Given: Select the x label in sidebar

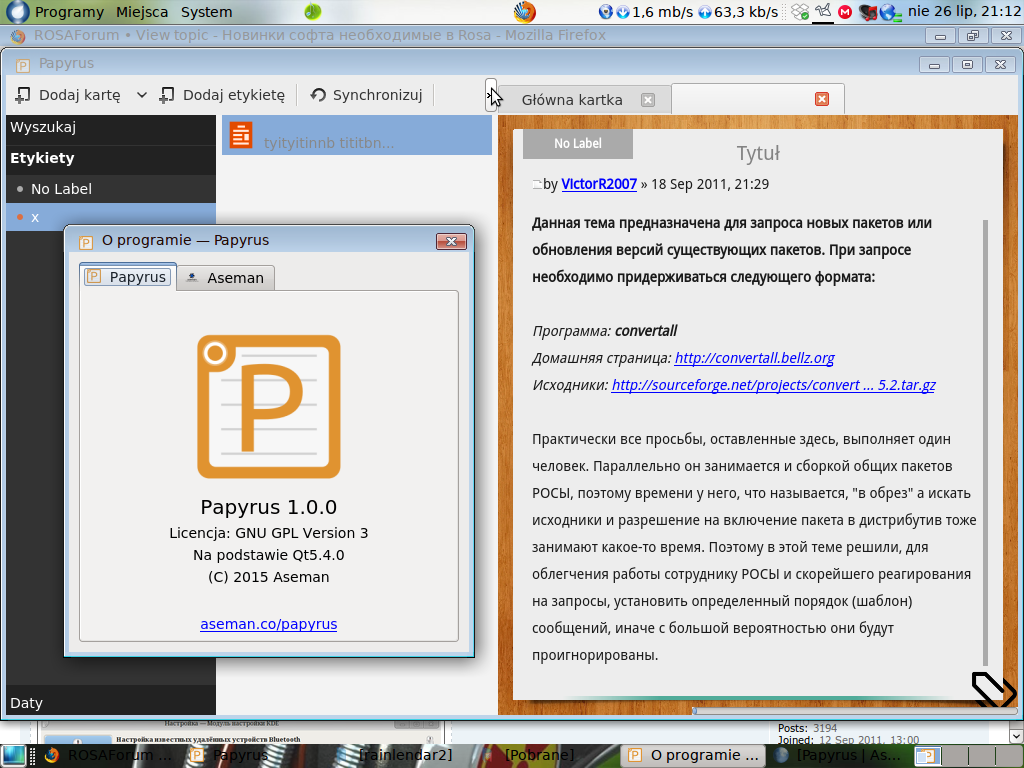Looking at the screenshot, I should [111, 217].
